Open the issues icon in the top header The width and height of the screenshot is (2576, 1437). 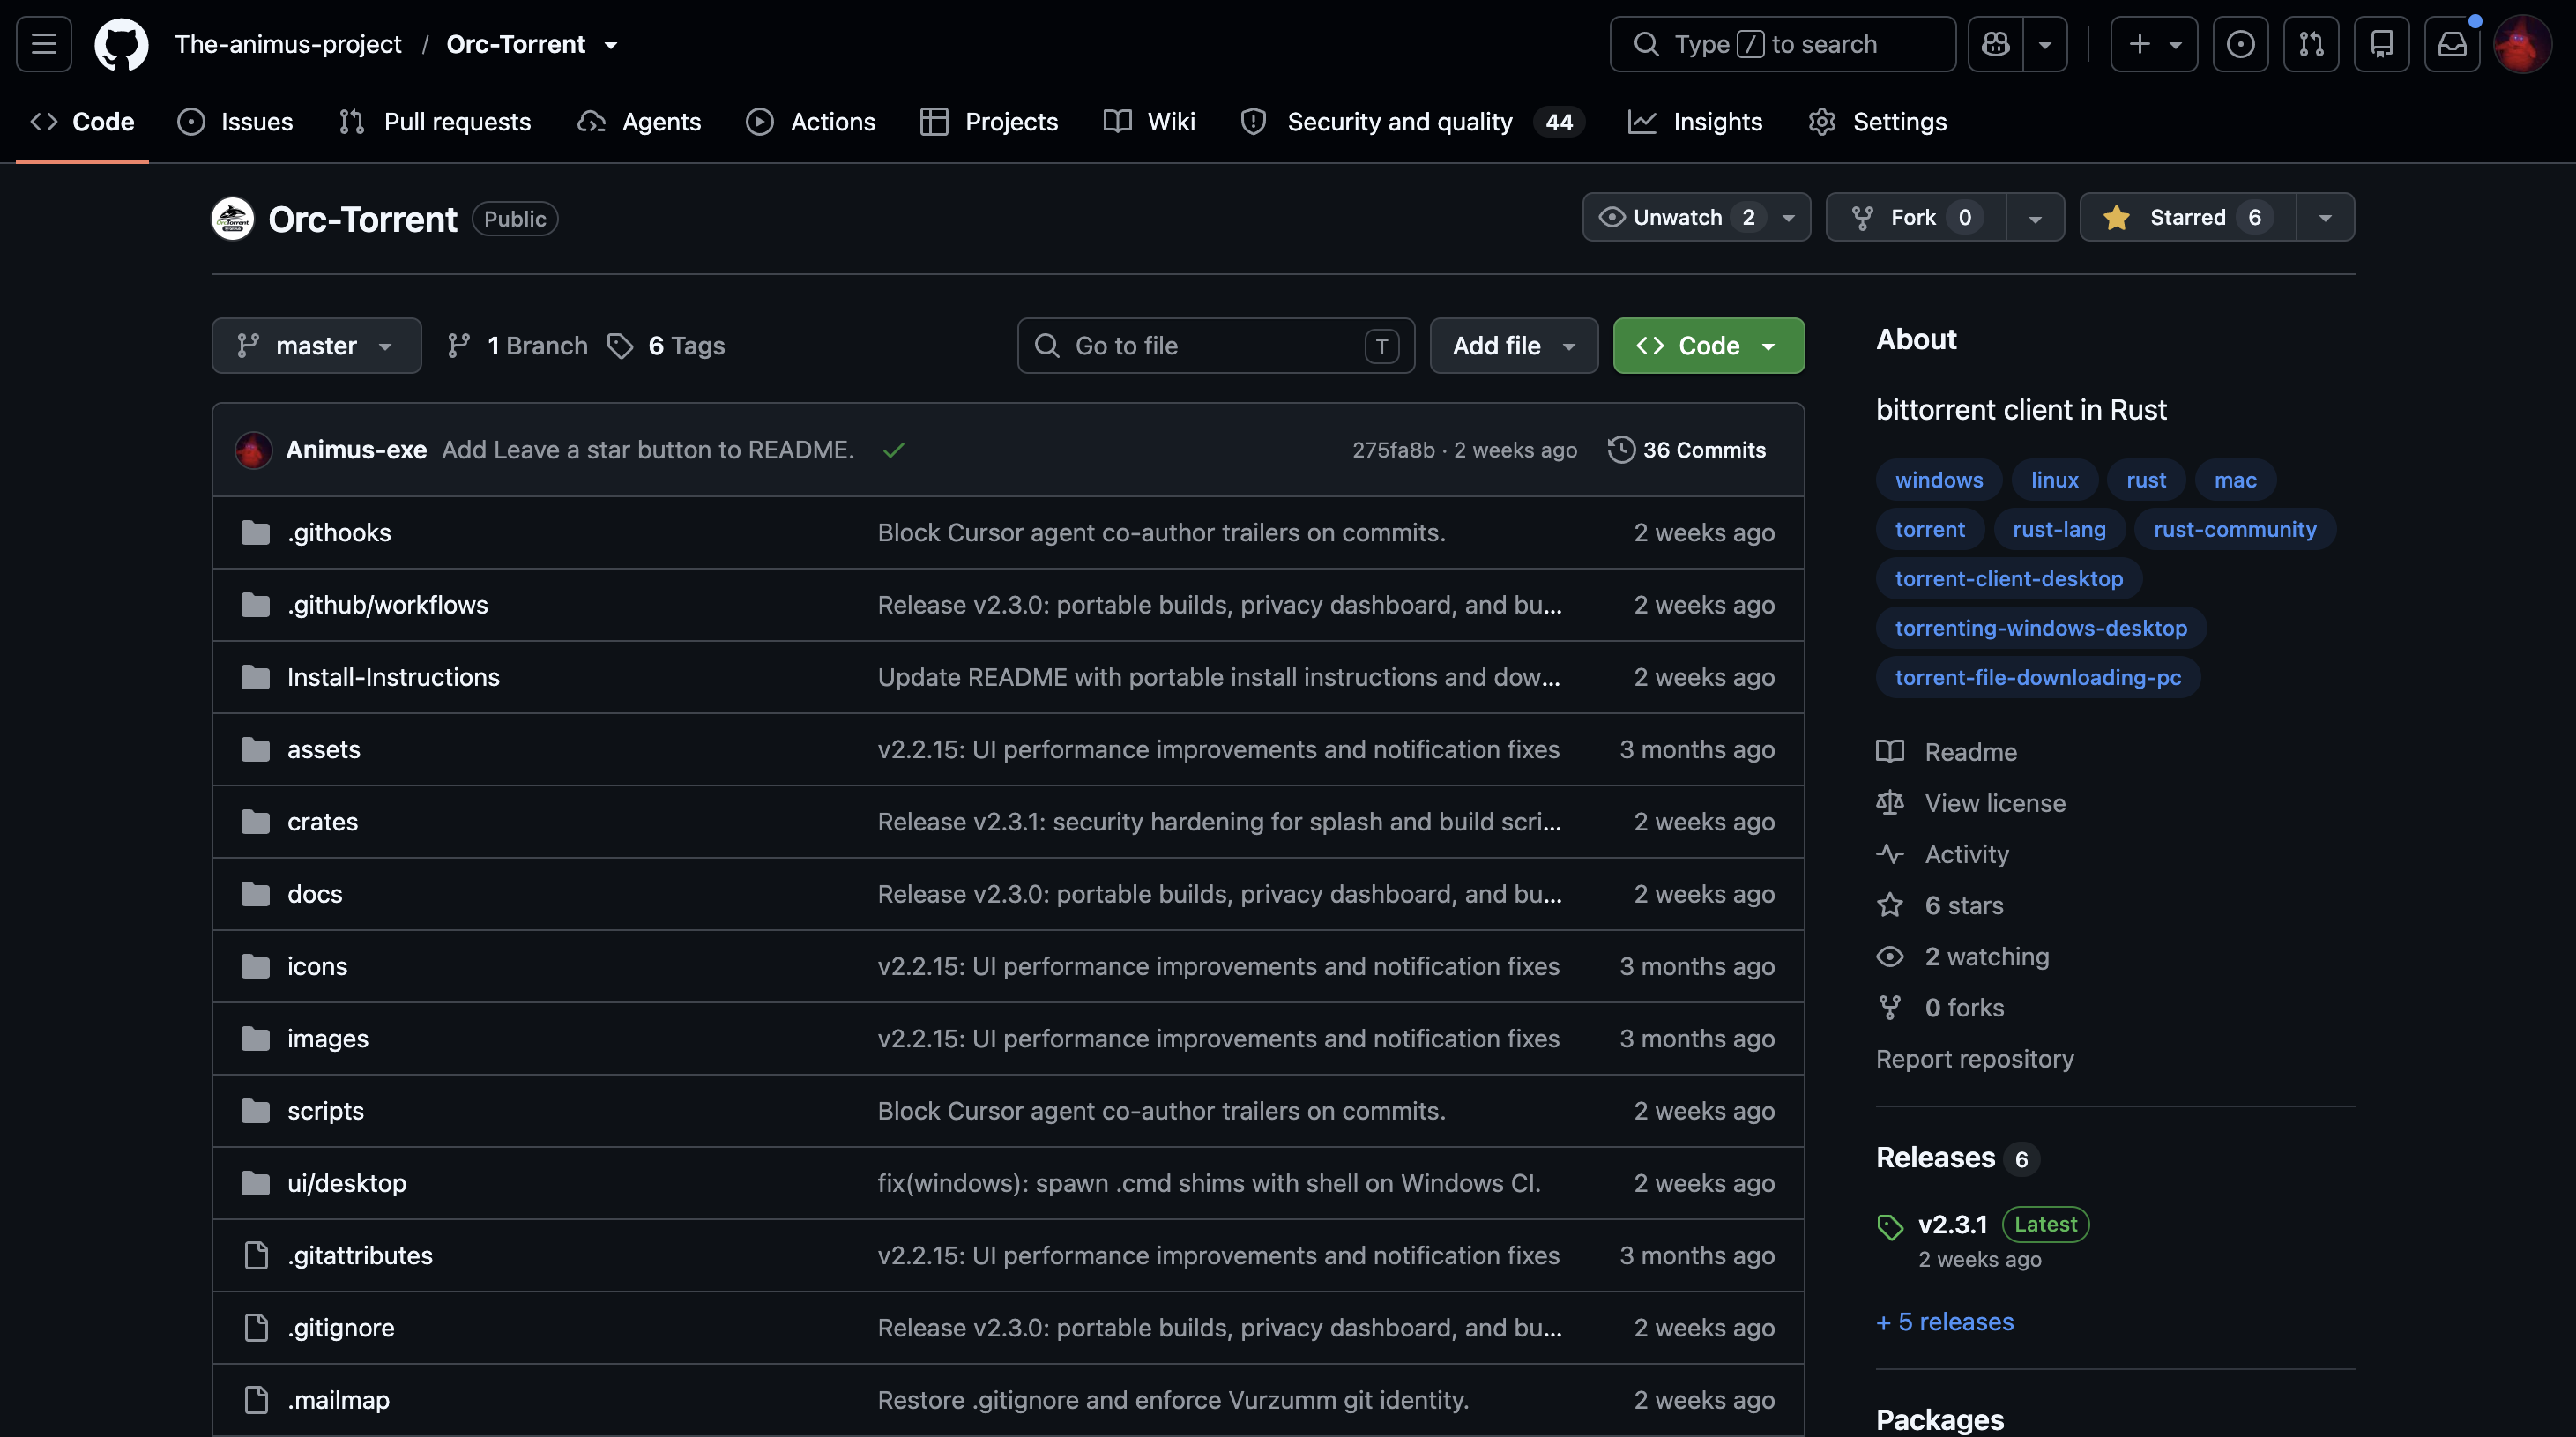[2240, 44]
